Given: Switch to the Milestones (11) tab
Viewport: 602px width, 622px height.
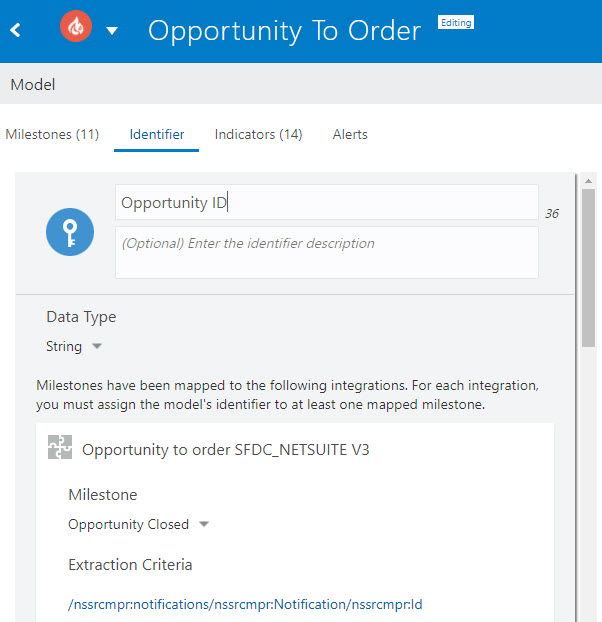Looking at the screenshot, I should (52, 134).
